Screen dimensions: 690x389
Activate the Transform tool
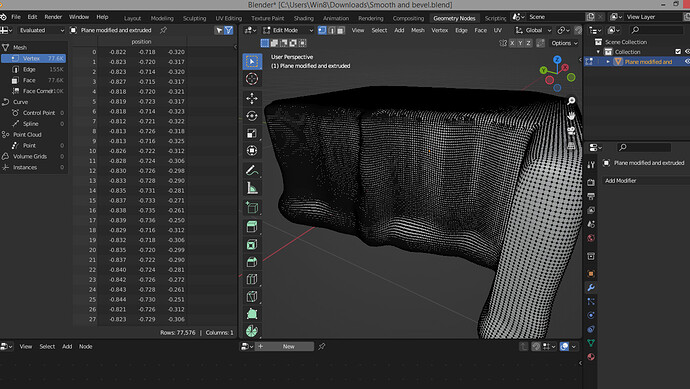click(x=252, y=150)
